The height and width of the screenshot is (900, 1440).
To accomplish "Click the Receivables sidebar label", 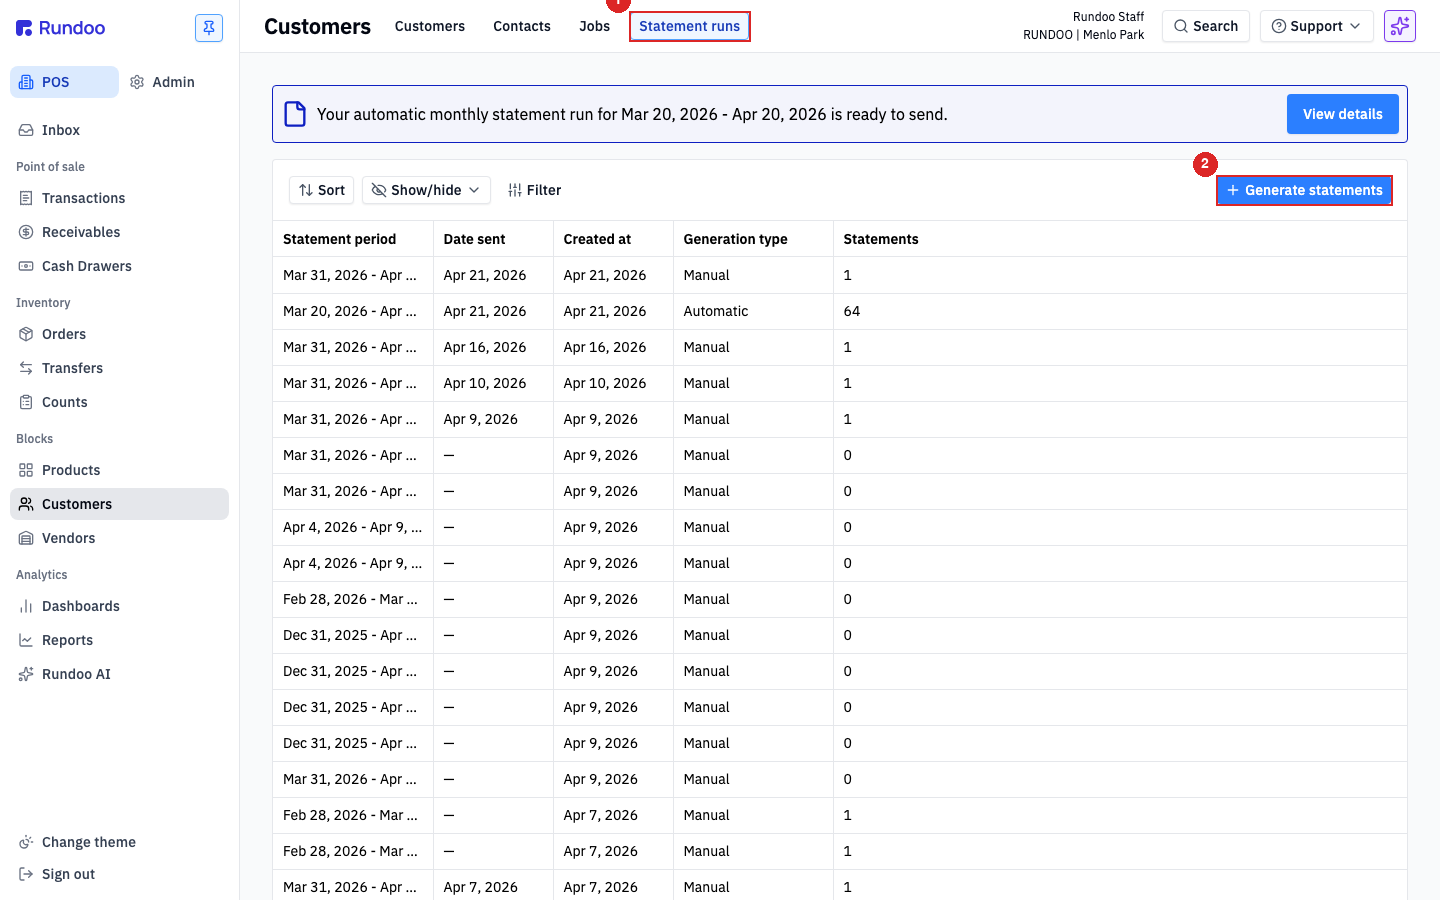I will point(81,232).
